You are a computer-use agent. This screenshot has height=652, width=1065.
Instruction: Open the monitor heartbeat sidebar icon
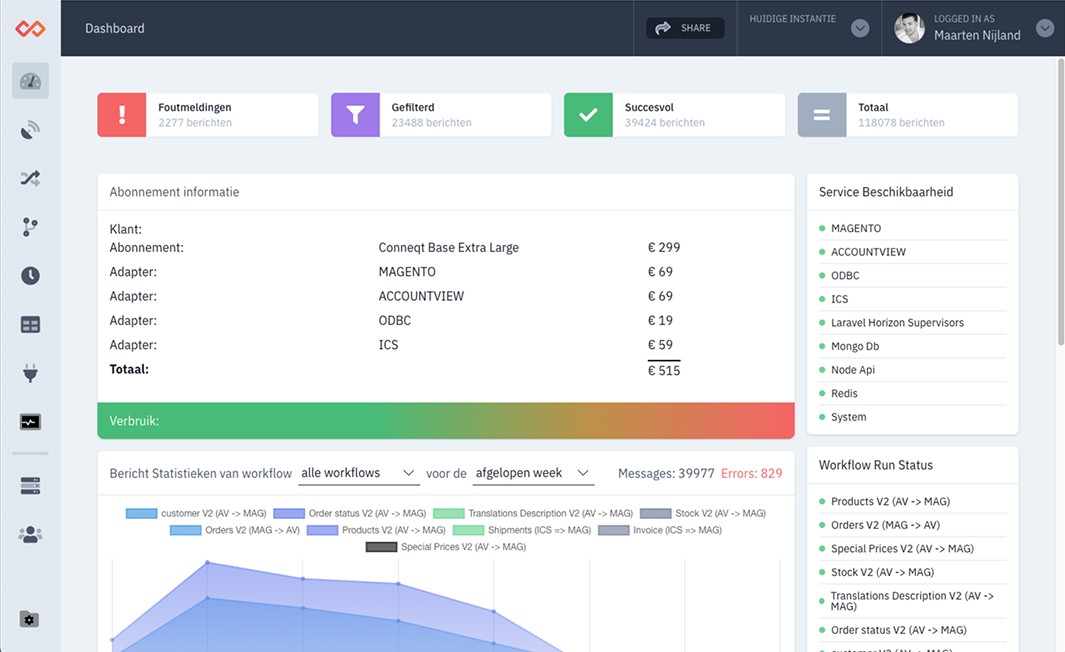[30, 422]
